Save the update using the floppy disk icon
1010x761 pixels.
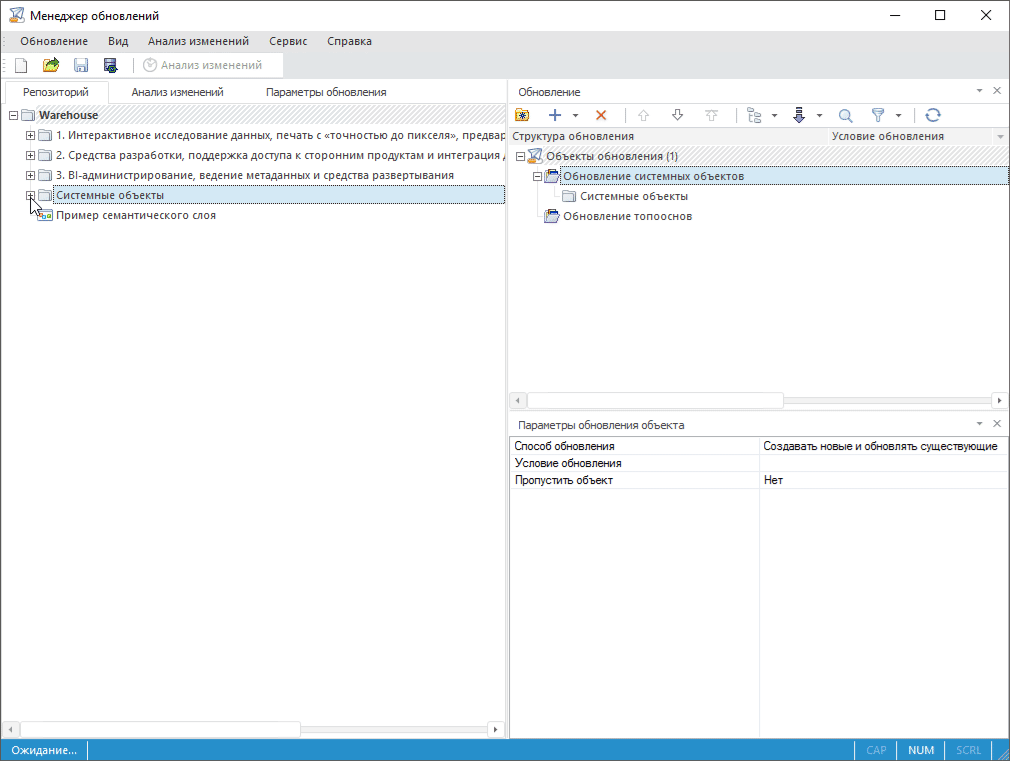81,65
